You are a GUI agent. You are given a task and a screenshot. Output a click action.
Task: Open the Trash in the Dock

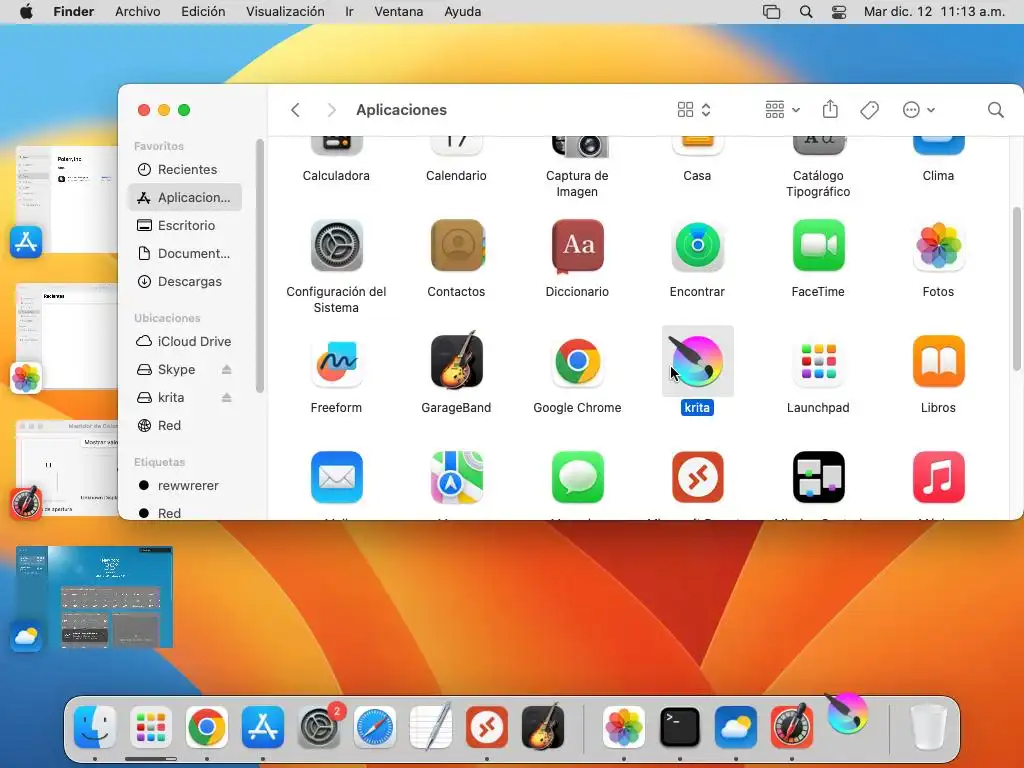928,727
